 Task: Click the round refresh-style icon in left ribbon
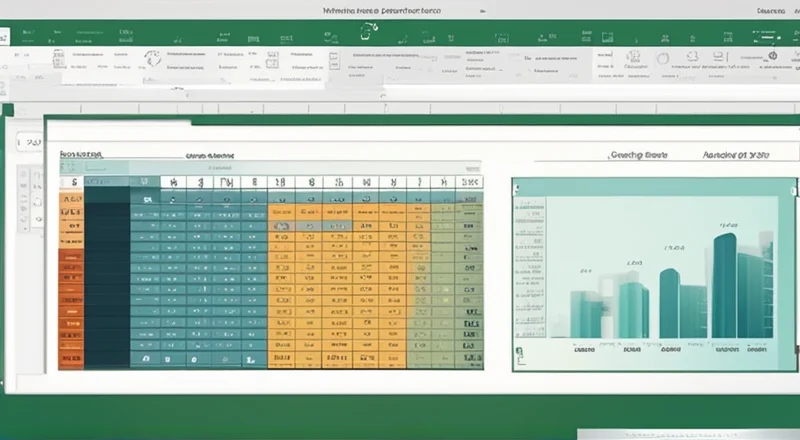(153, 58)
